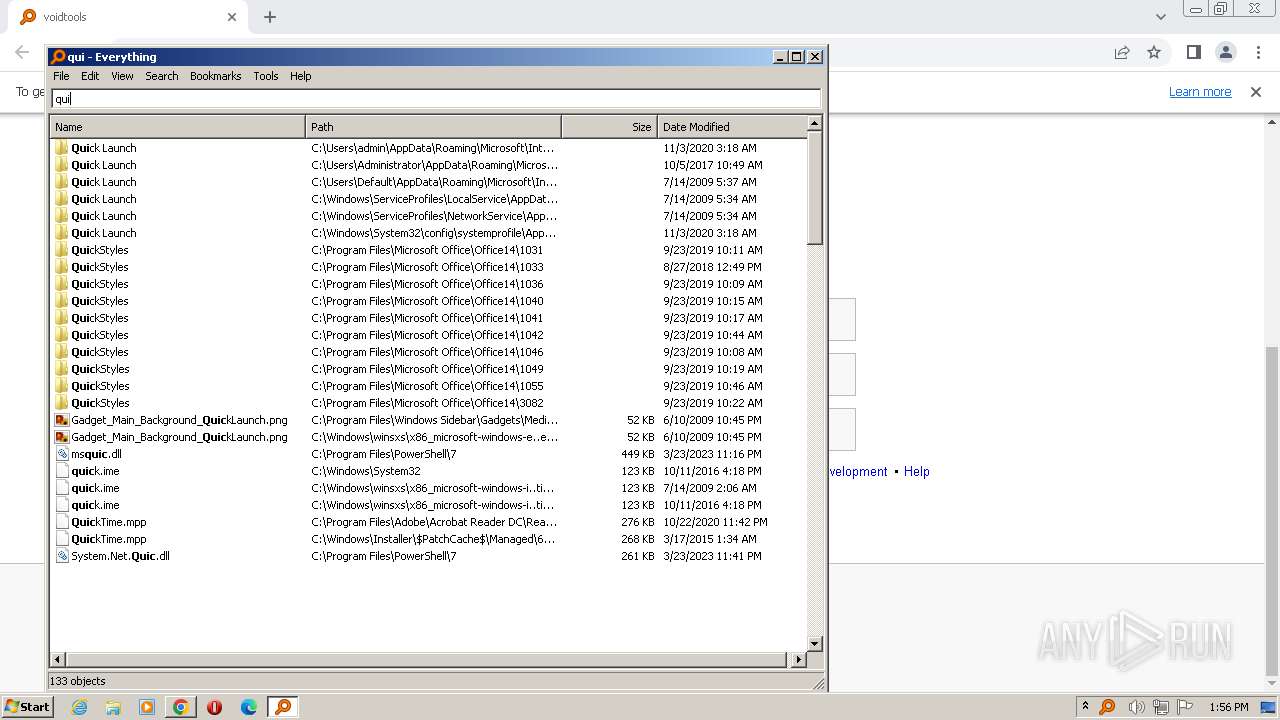Screen dimensions: 1280x720
Task: Select QuickStyles folder in Office14\1040
Action: 99,301
